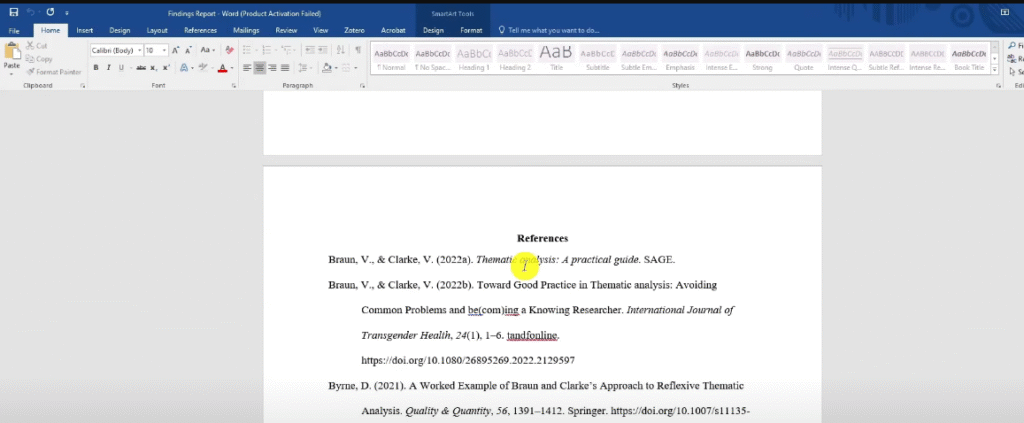Apply the Title style
The height and width of the screenshot is (423, 1024).
tap(556, 59)
